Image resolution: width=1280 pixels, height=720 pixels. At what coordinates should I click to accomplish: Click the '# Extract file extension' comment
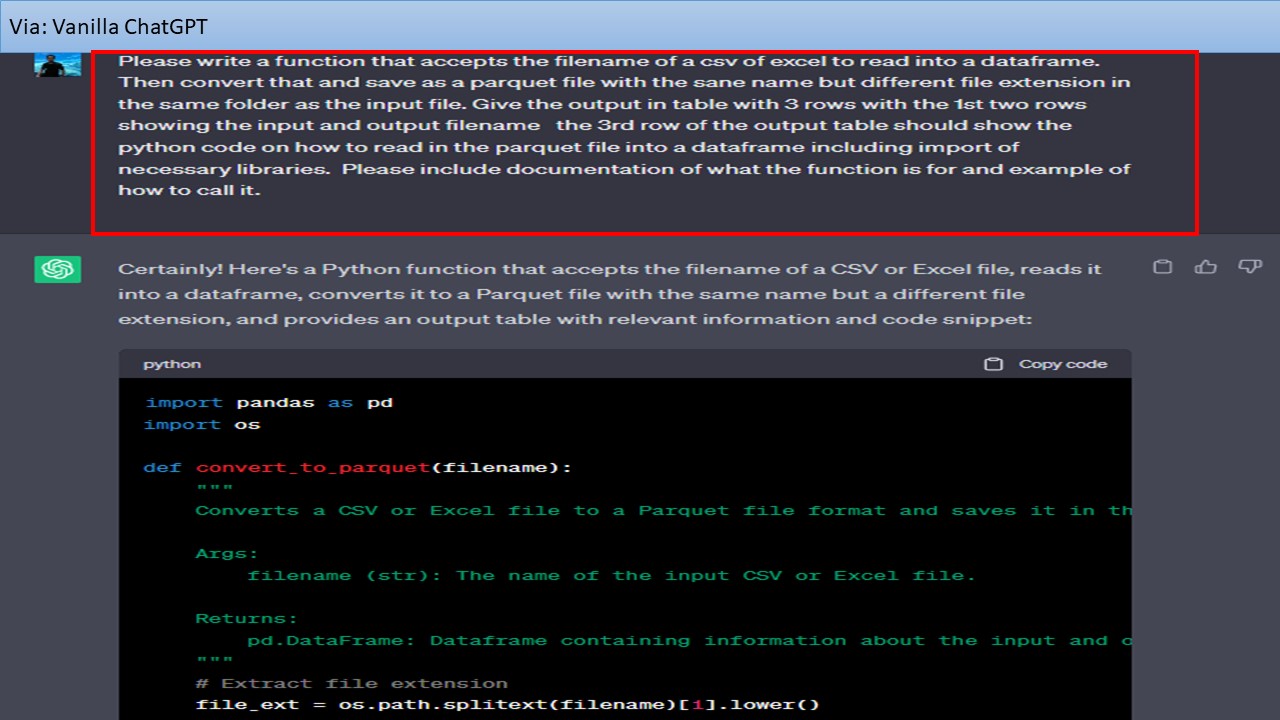pos(352,684)
